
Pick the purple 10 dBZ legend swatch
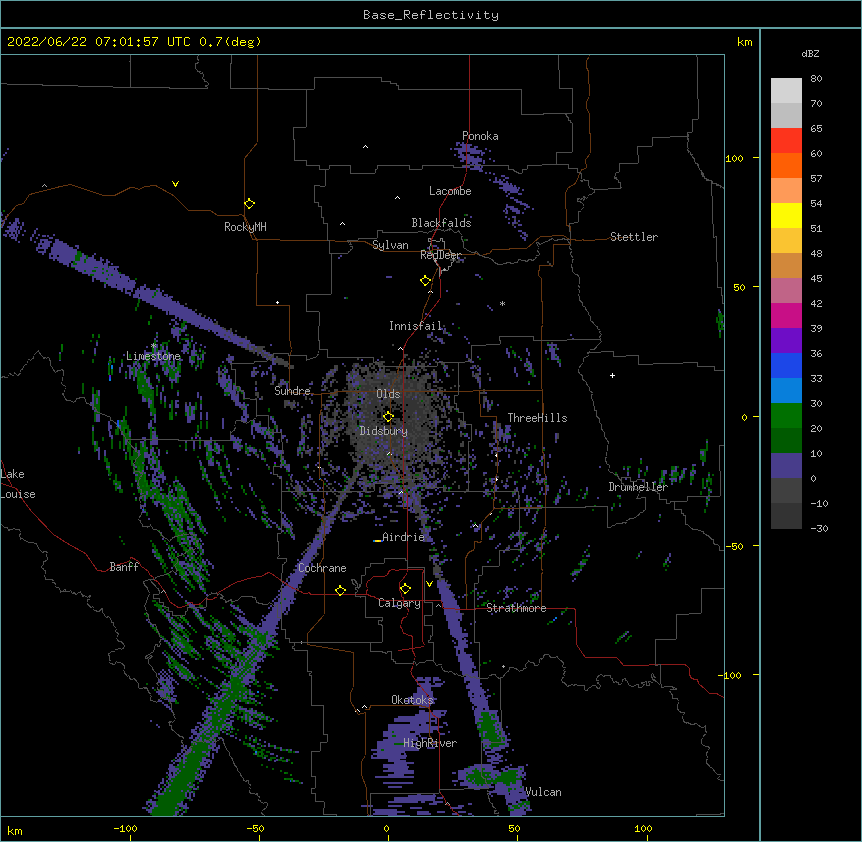[786, 466]
